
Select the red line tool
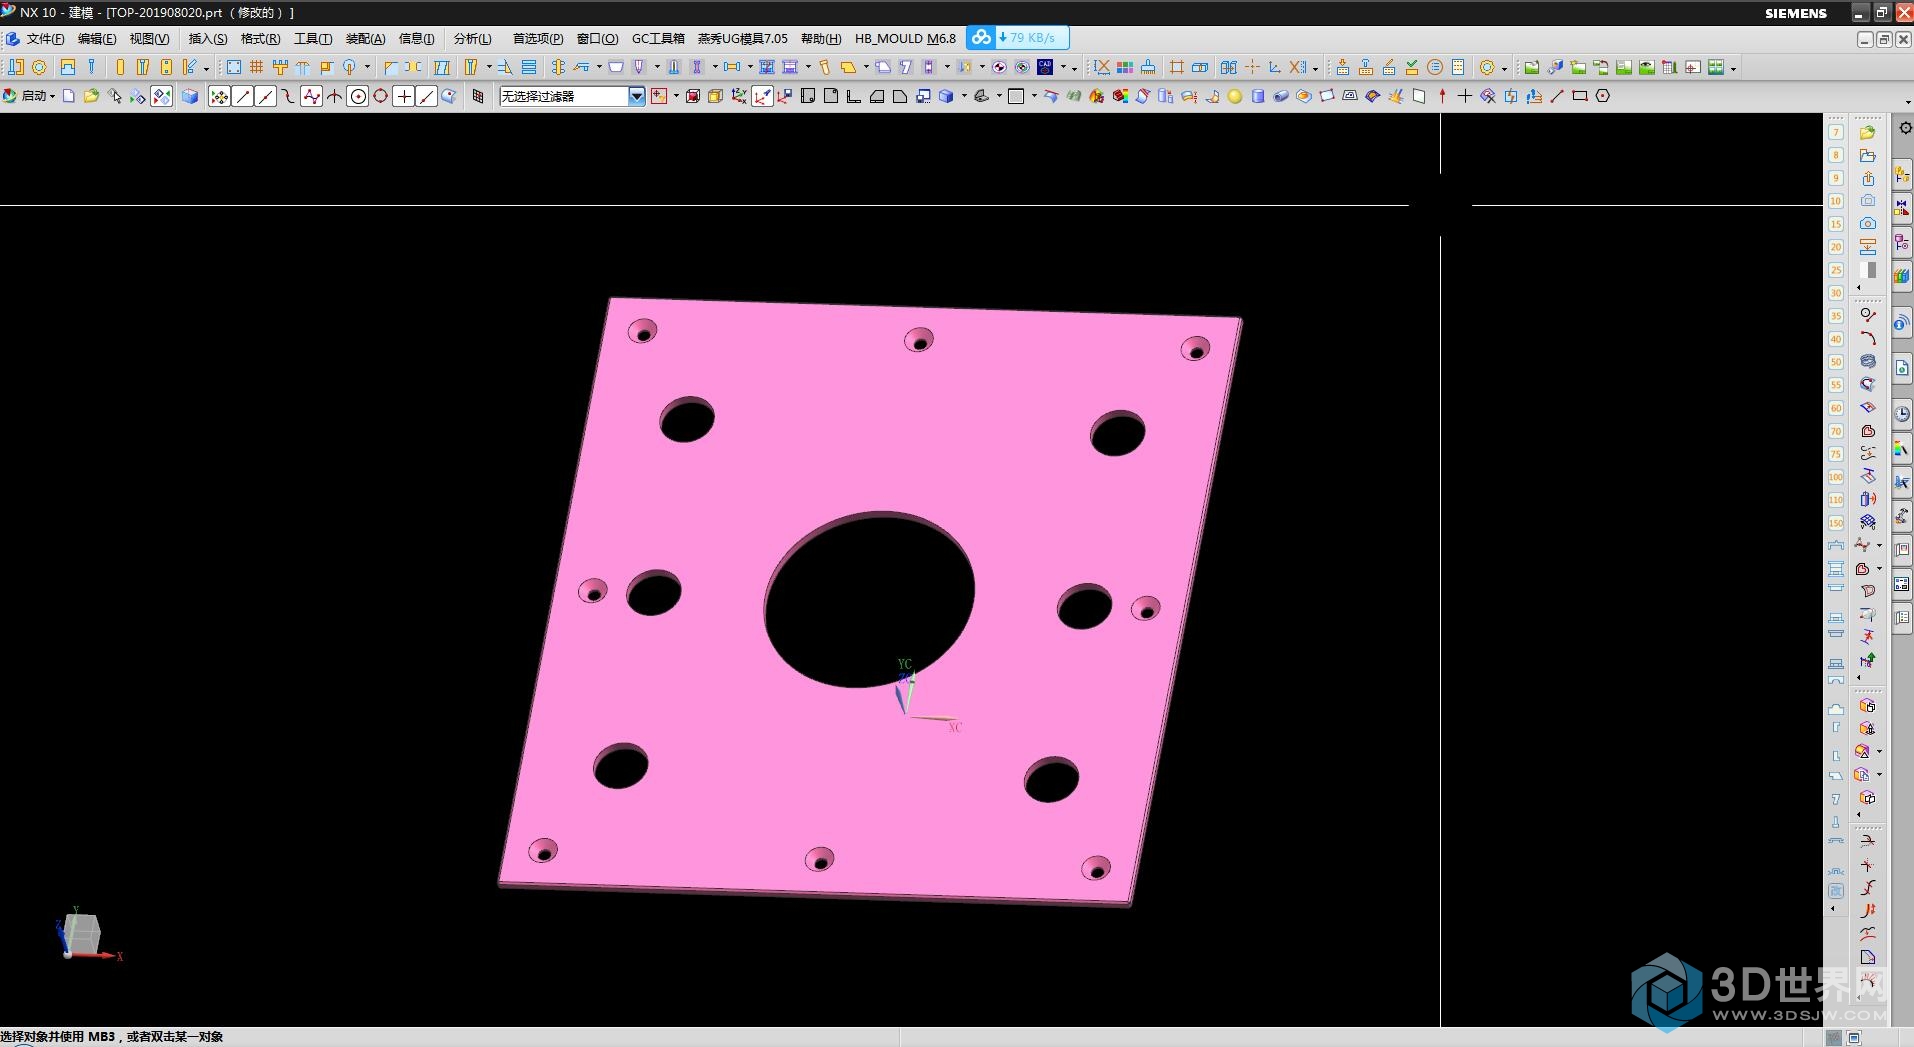tap(1557, 96)
